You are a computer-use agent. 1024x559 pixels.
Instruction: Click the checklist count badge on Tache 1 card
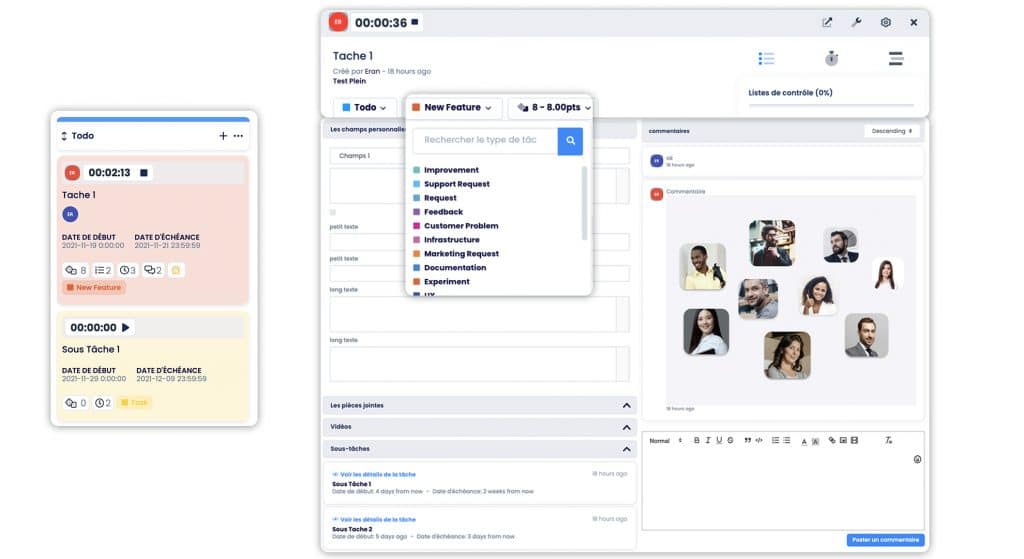(x=103, y=270)
